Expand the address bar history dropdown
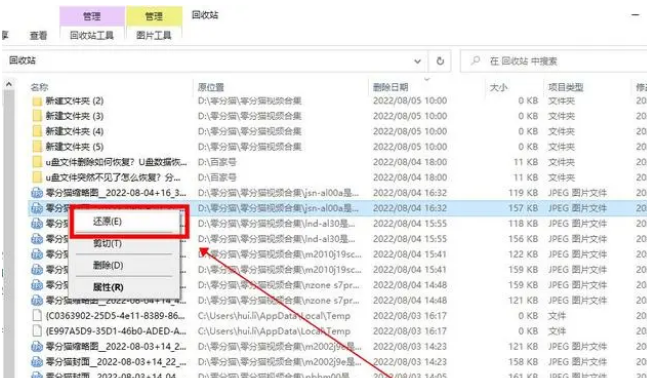The image size is (647, 378). [418, 61]
